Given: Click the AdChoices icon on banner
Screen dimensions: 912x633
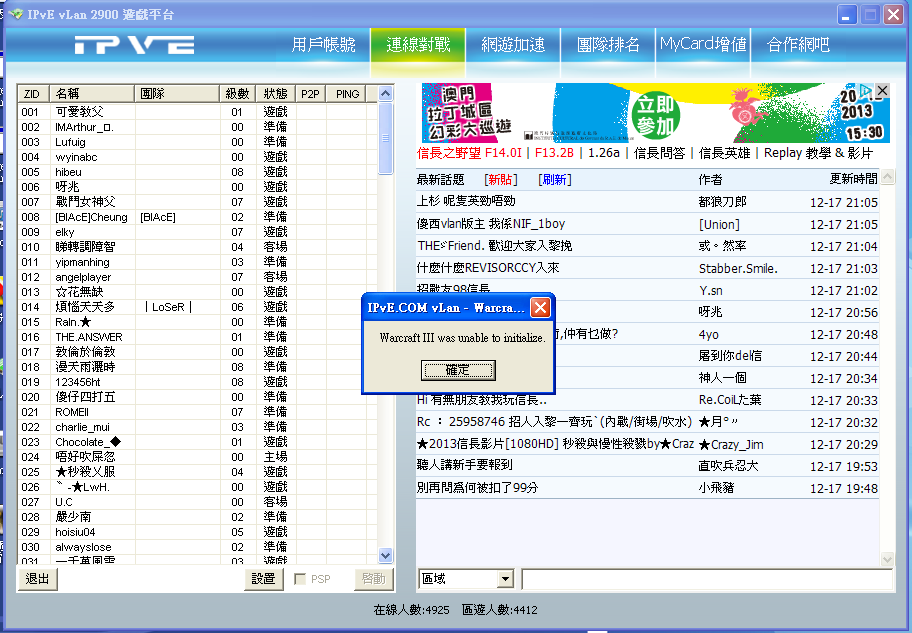Looking at the screenshot, I should pos(867,90).
